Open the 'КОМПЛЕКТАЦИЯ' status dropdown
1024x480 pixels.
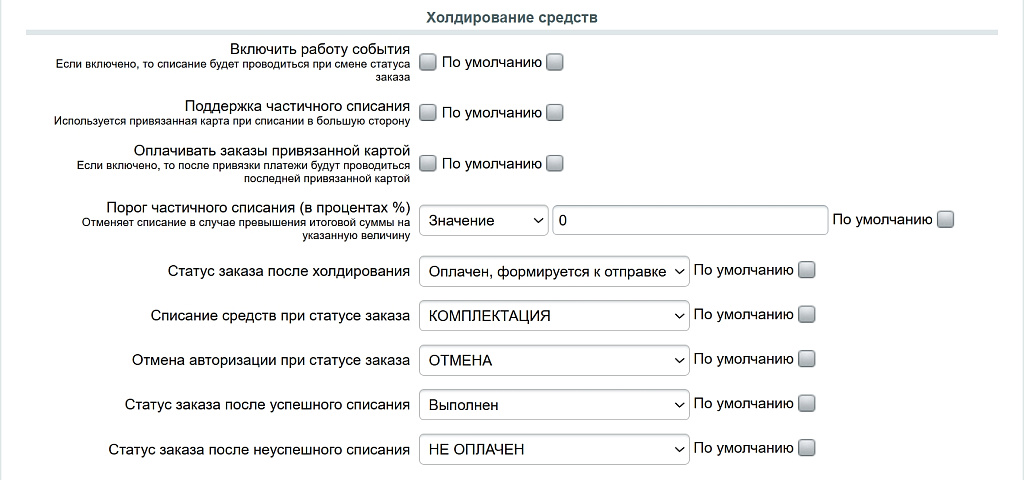point(554,316)
